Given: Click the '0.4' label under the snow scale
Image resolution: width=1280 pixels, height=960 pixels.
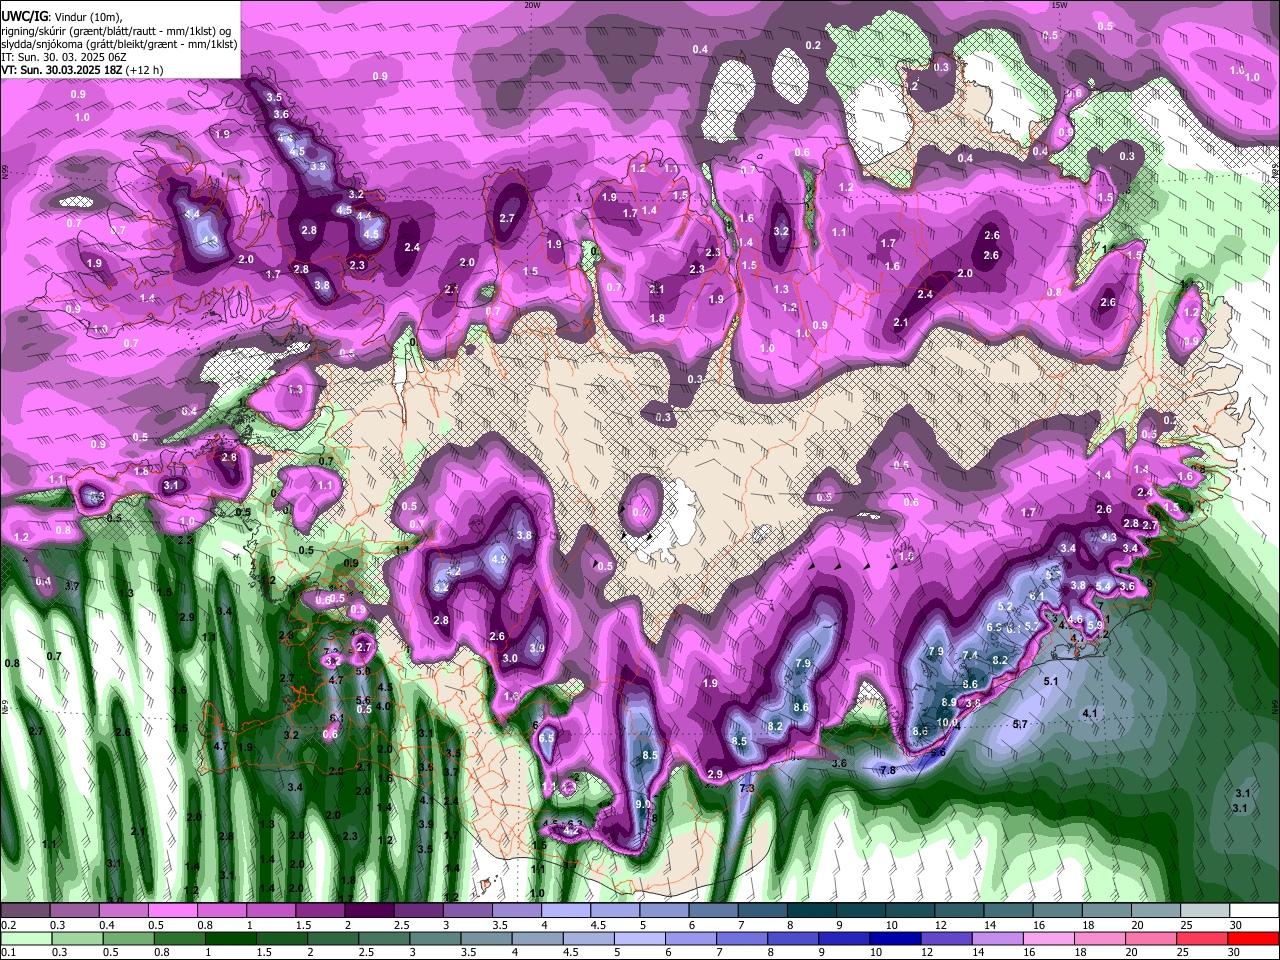Looking at the screenshot, I should click(106, 925).
